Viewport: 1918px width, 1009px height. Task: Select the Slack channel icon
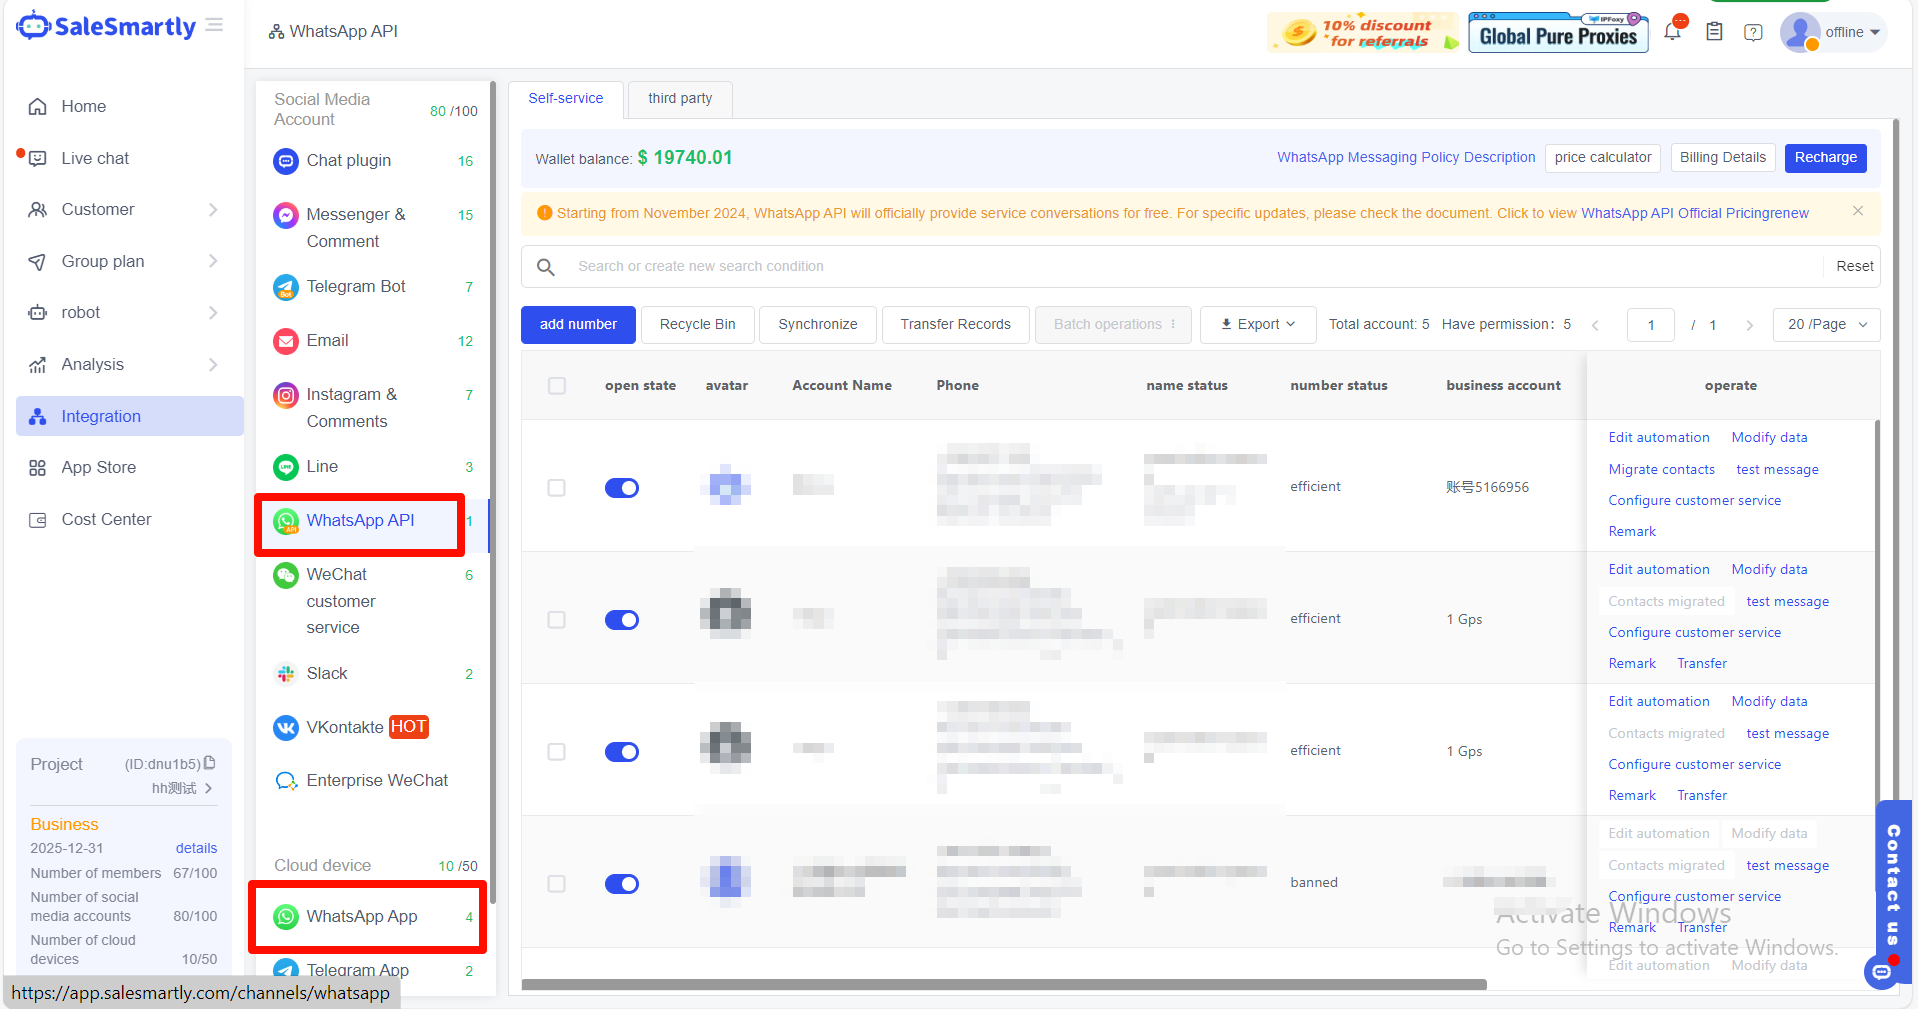tap(286, 674)
